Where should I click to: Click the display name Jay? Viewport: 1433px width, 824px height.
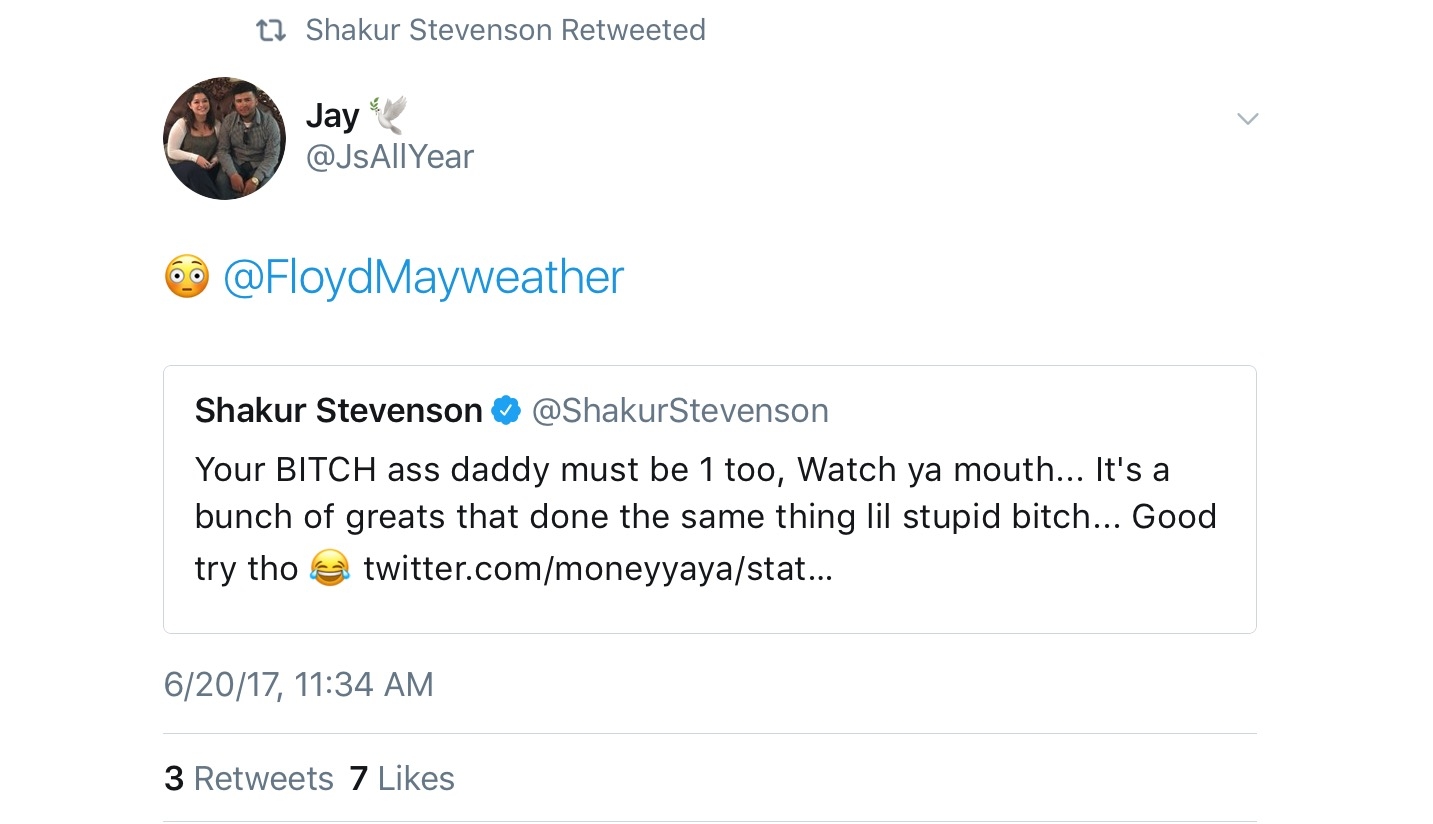332,116
